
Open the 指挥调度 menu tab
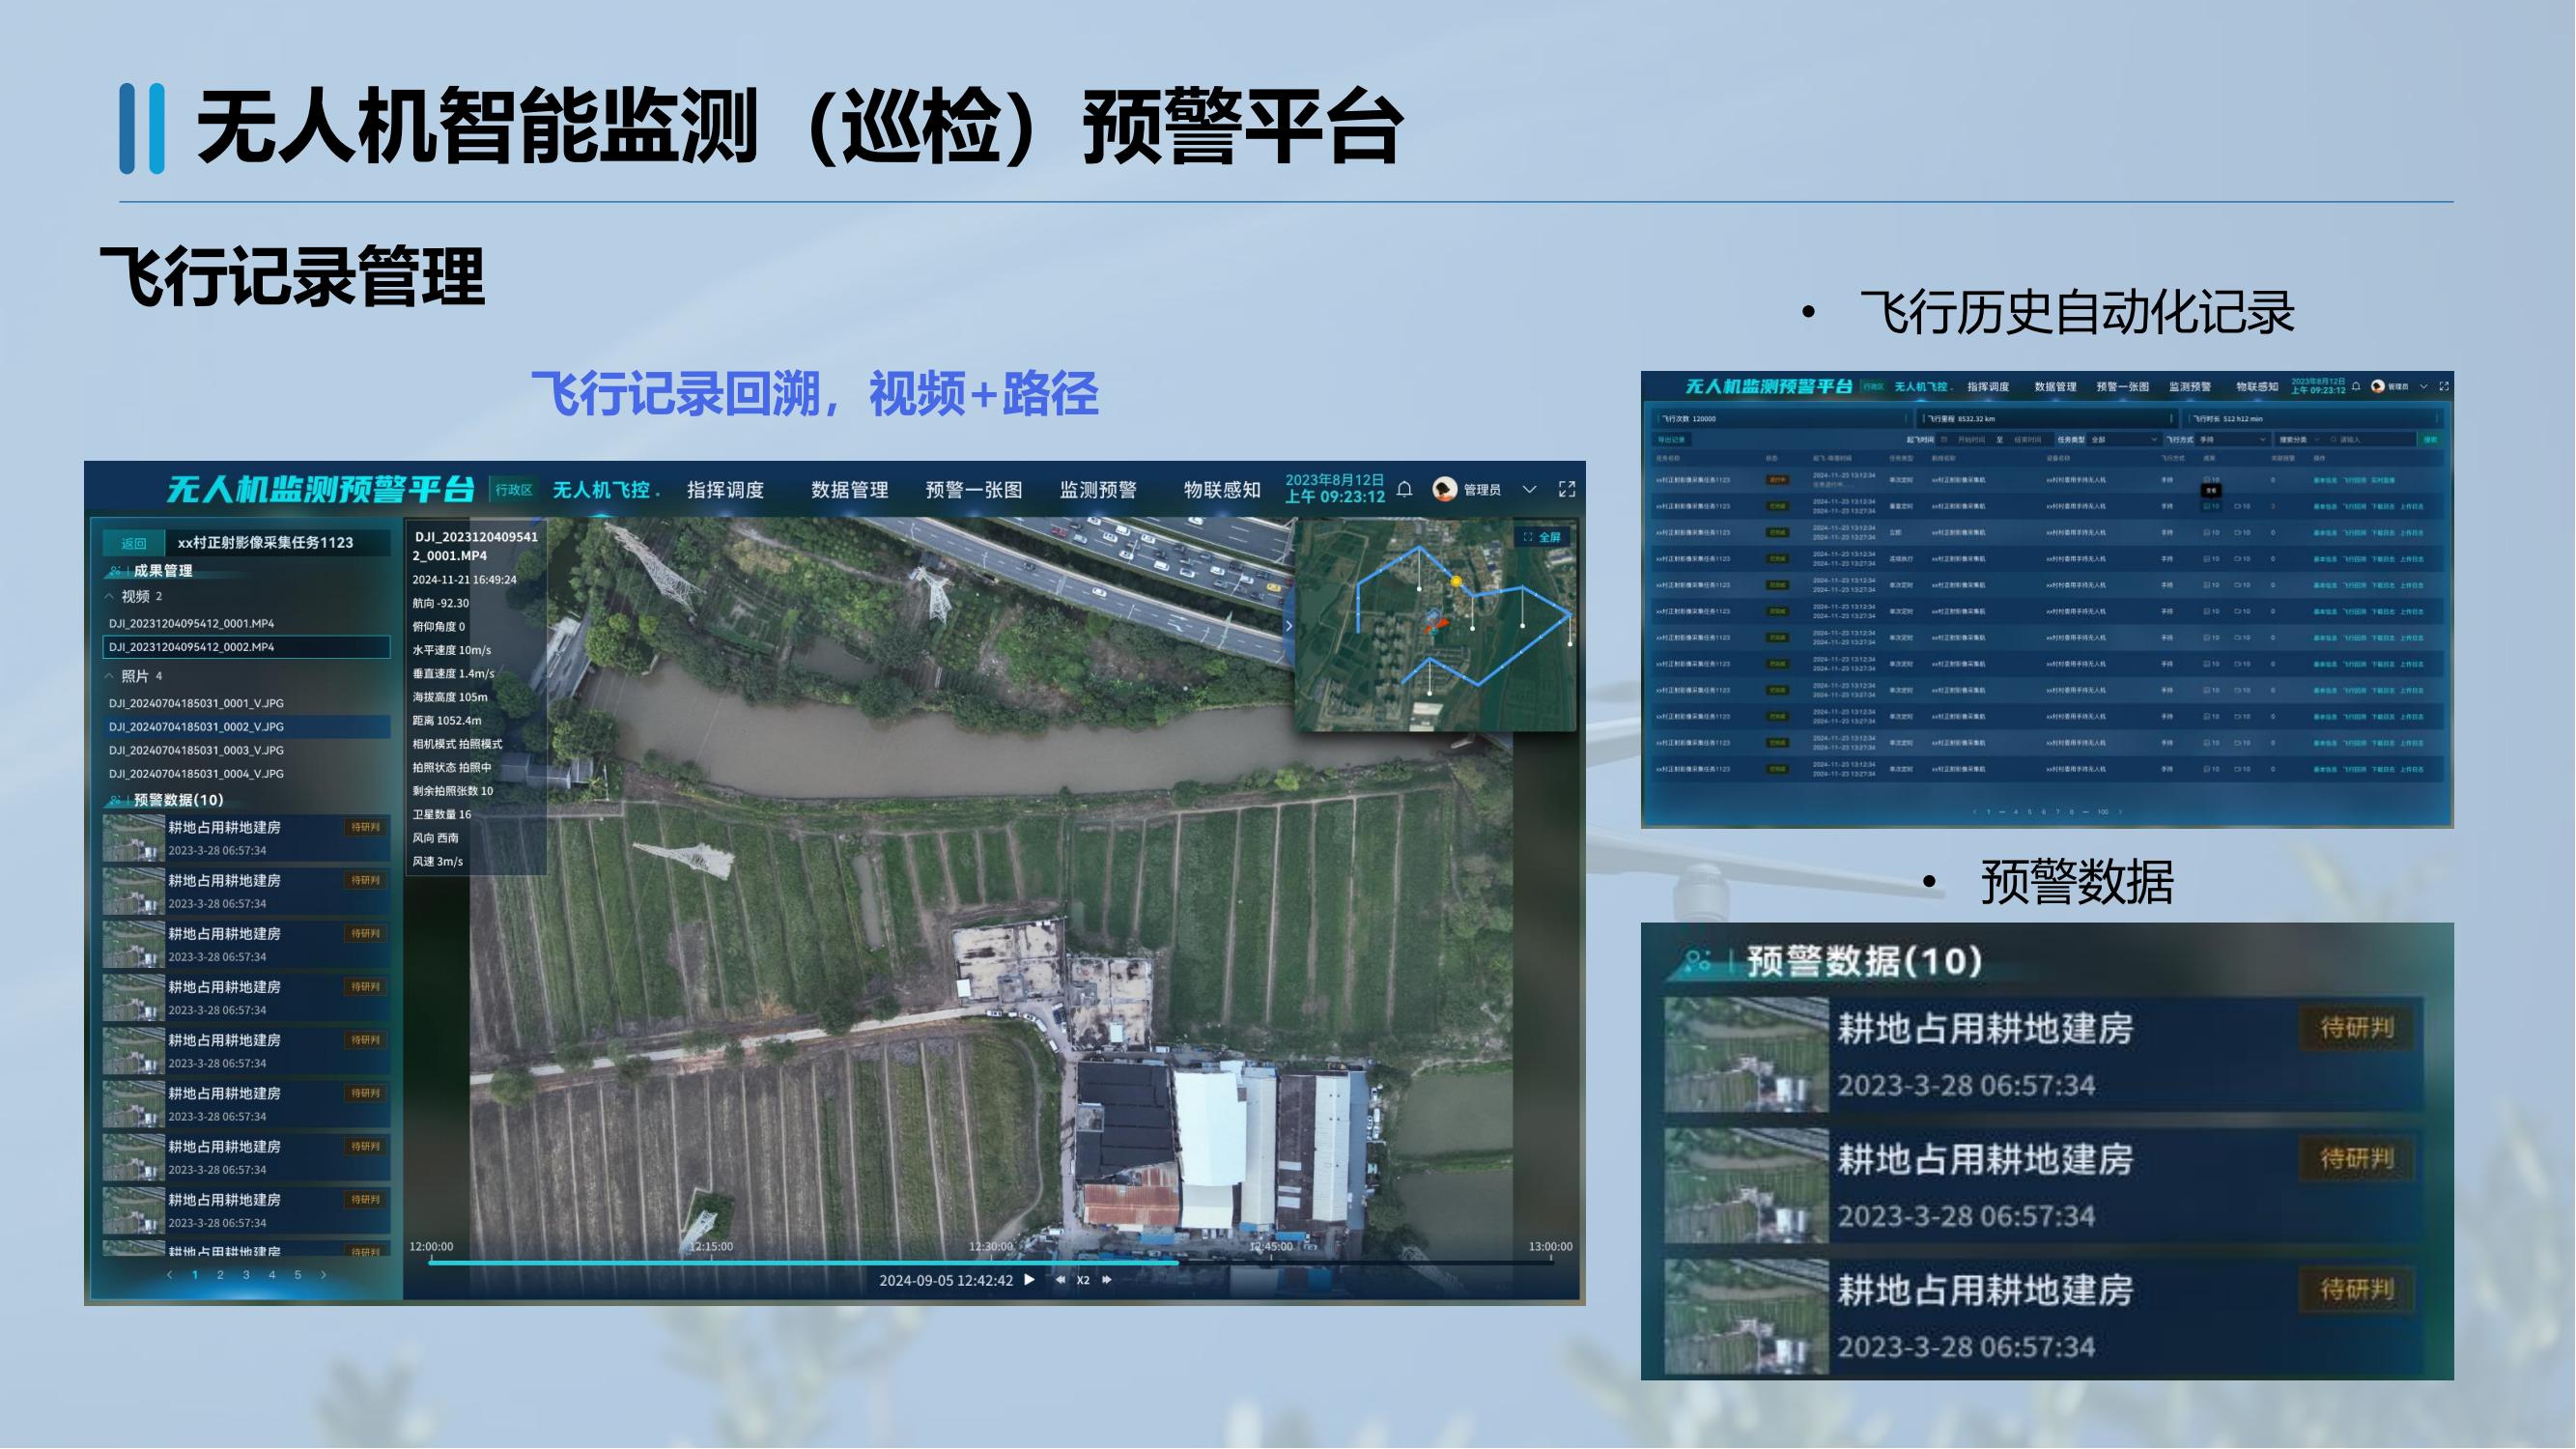[x=725, y=490]
